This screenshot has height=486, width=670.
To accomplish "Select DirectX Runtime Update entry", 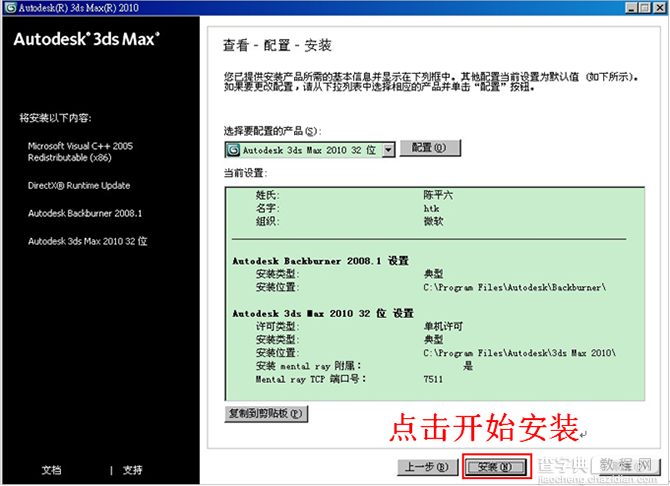I will click(x=79, y=186).
